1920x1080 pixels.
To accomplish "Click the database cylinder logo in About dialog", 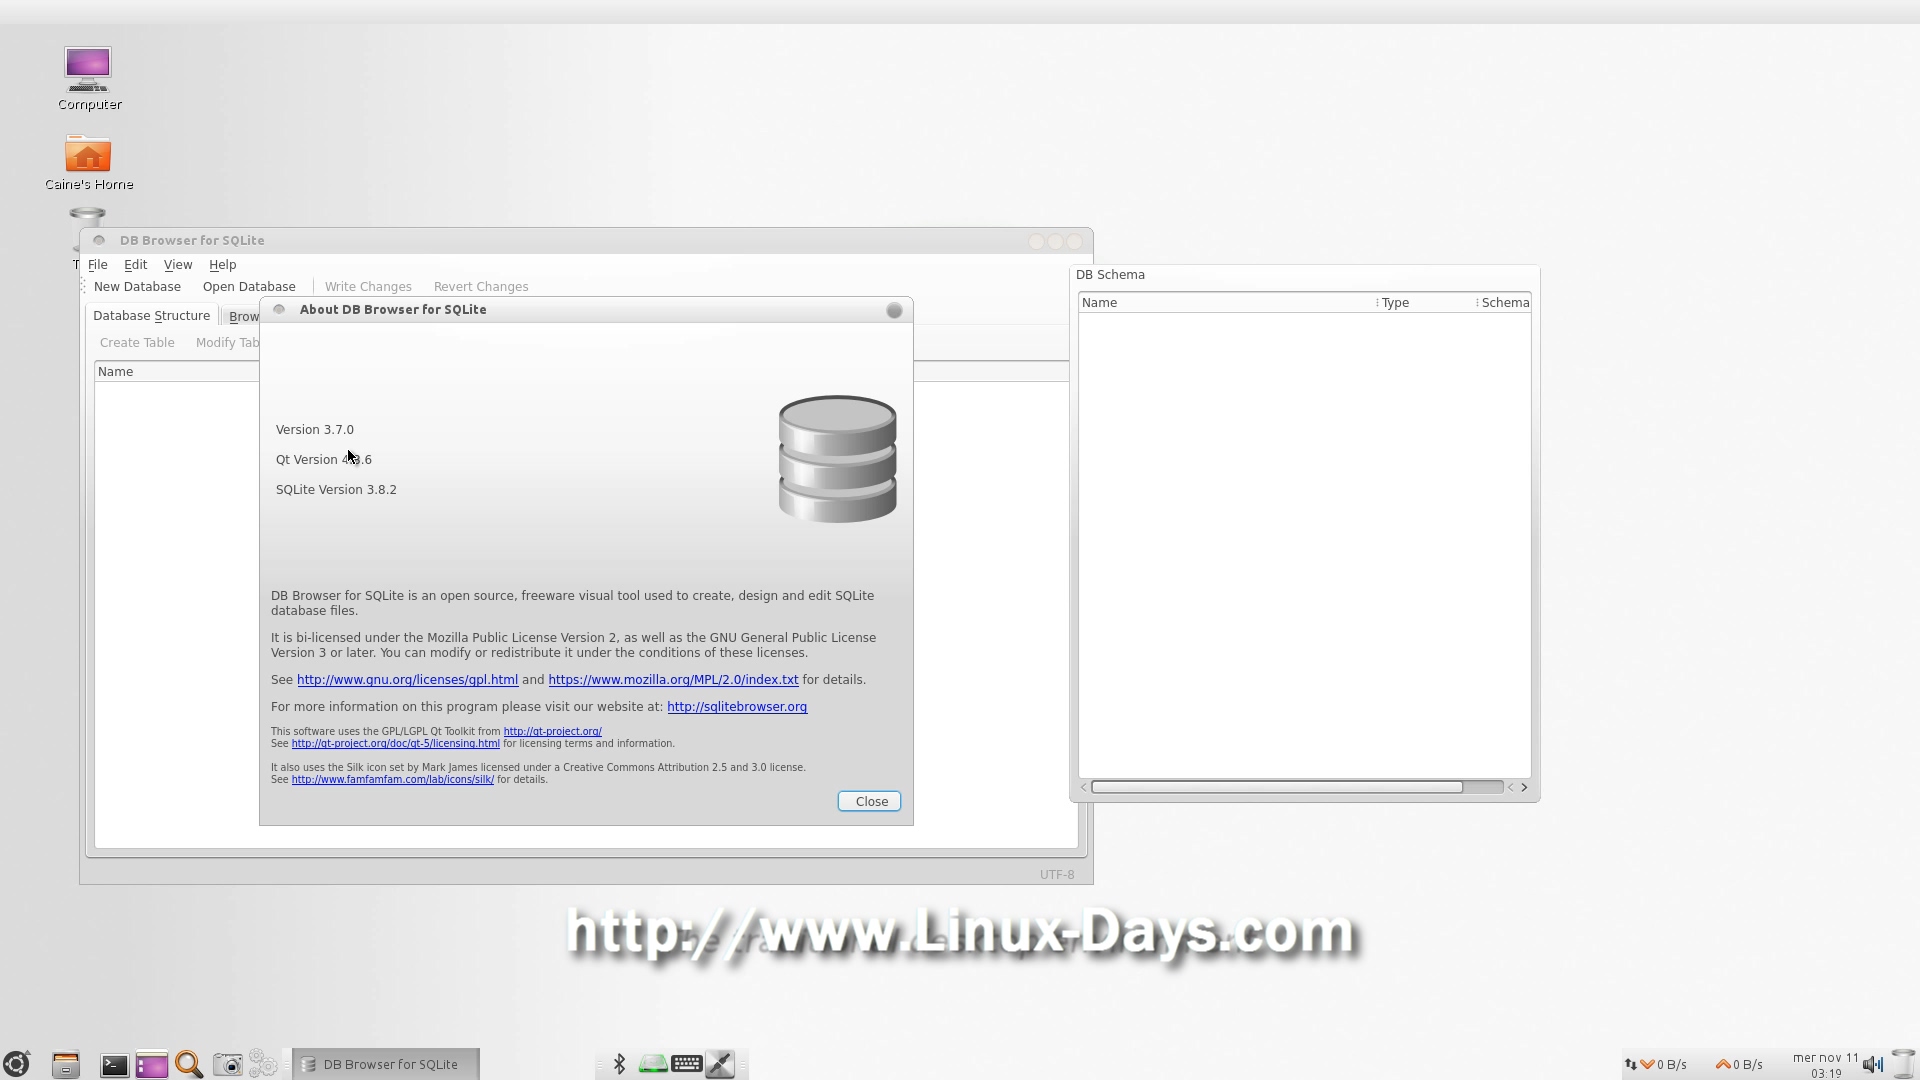I will [837, 459].
